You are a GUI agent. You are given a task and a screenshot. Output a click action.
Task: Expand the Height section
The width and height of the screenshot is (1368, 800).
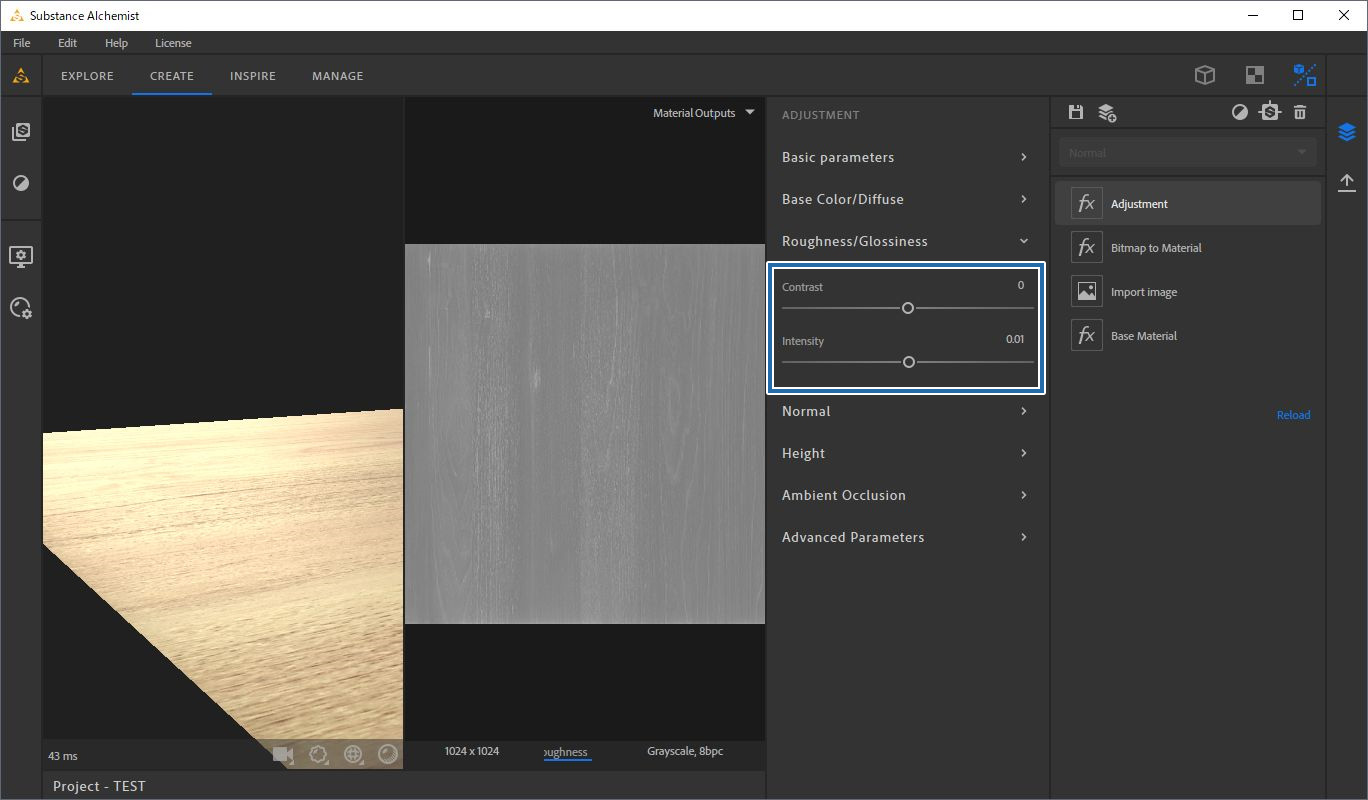(905, 453)
